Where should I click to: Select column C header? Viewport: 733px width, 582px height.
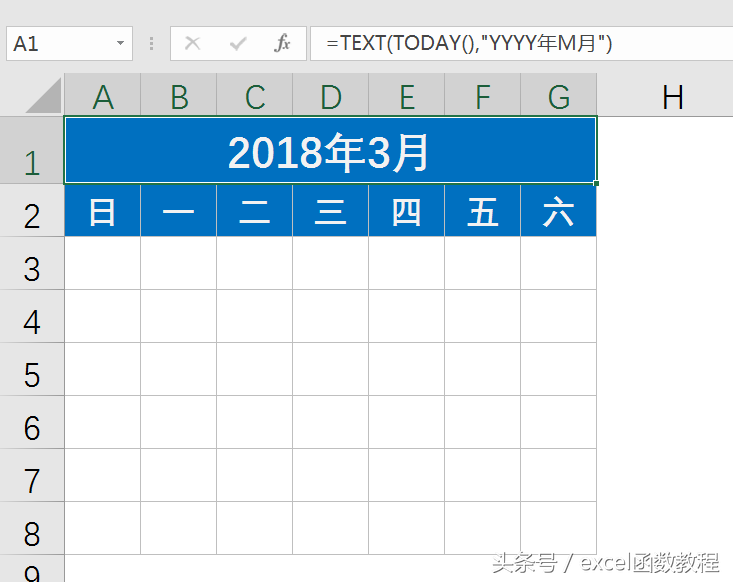point(254,94)
